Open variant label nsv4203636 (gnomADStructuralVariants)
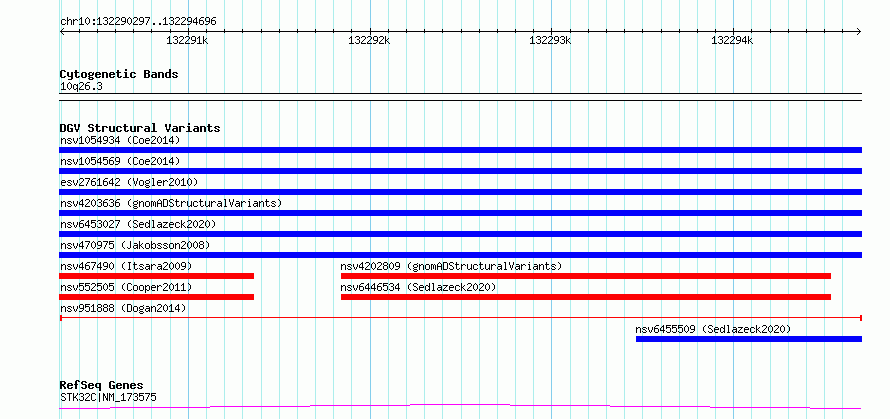Viewport: 890px width, 419px height. tap(171, 203)
